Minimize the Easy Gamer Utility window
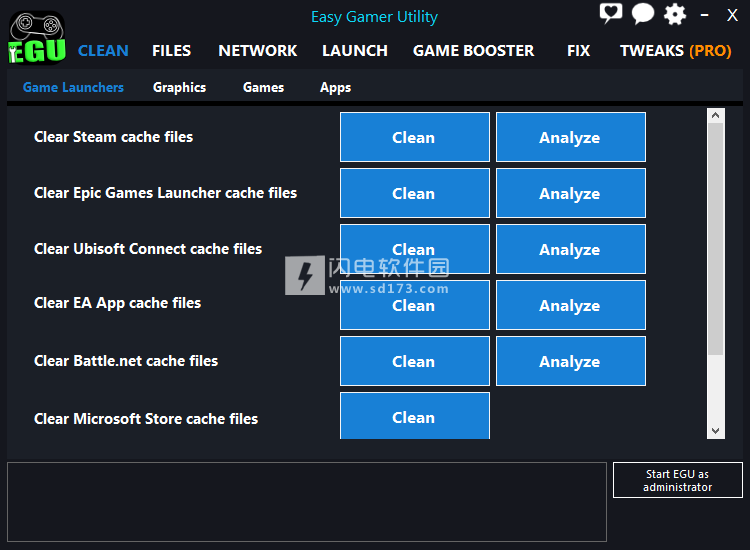This screenshot has height=550, width=750. point(704,15)
